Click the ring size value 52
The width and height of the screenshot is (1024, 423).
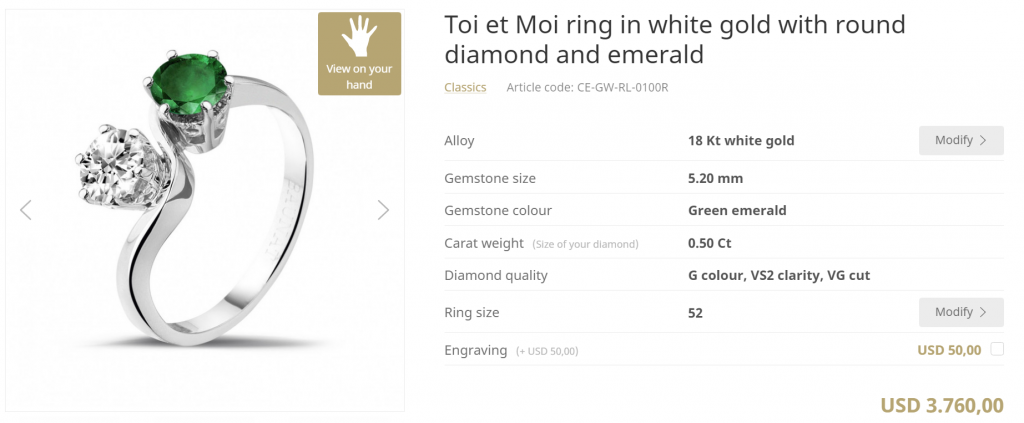695,313
